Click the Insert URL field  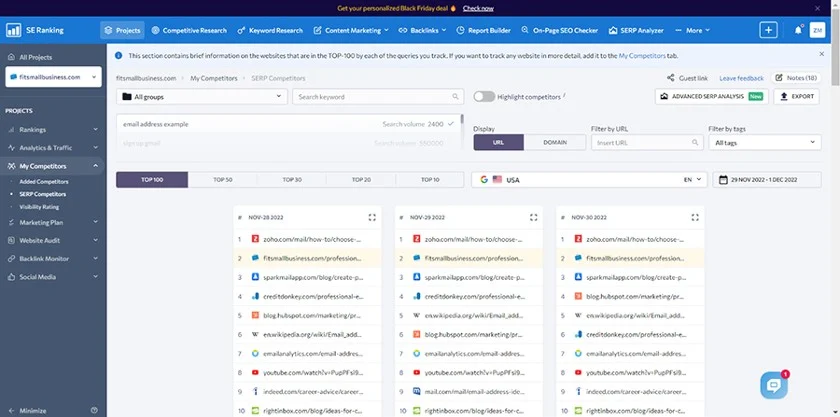(647, 143)
